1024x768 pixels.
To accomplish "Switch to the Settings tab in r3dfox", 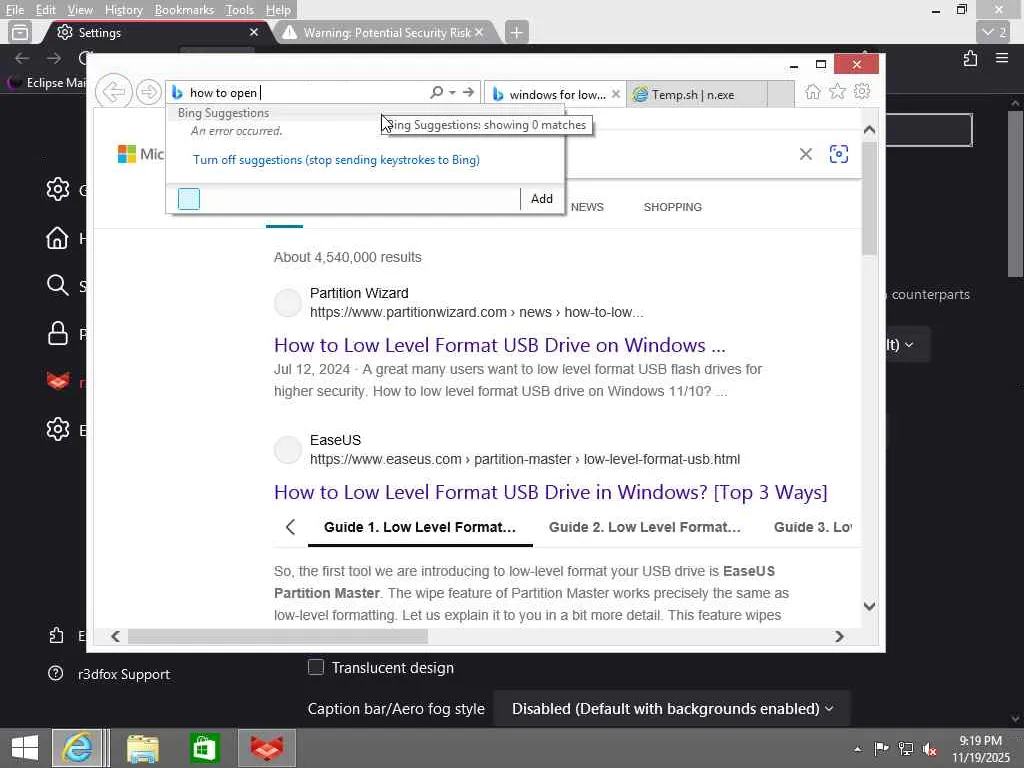I will (157, 32).
